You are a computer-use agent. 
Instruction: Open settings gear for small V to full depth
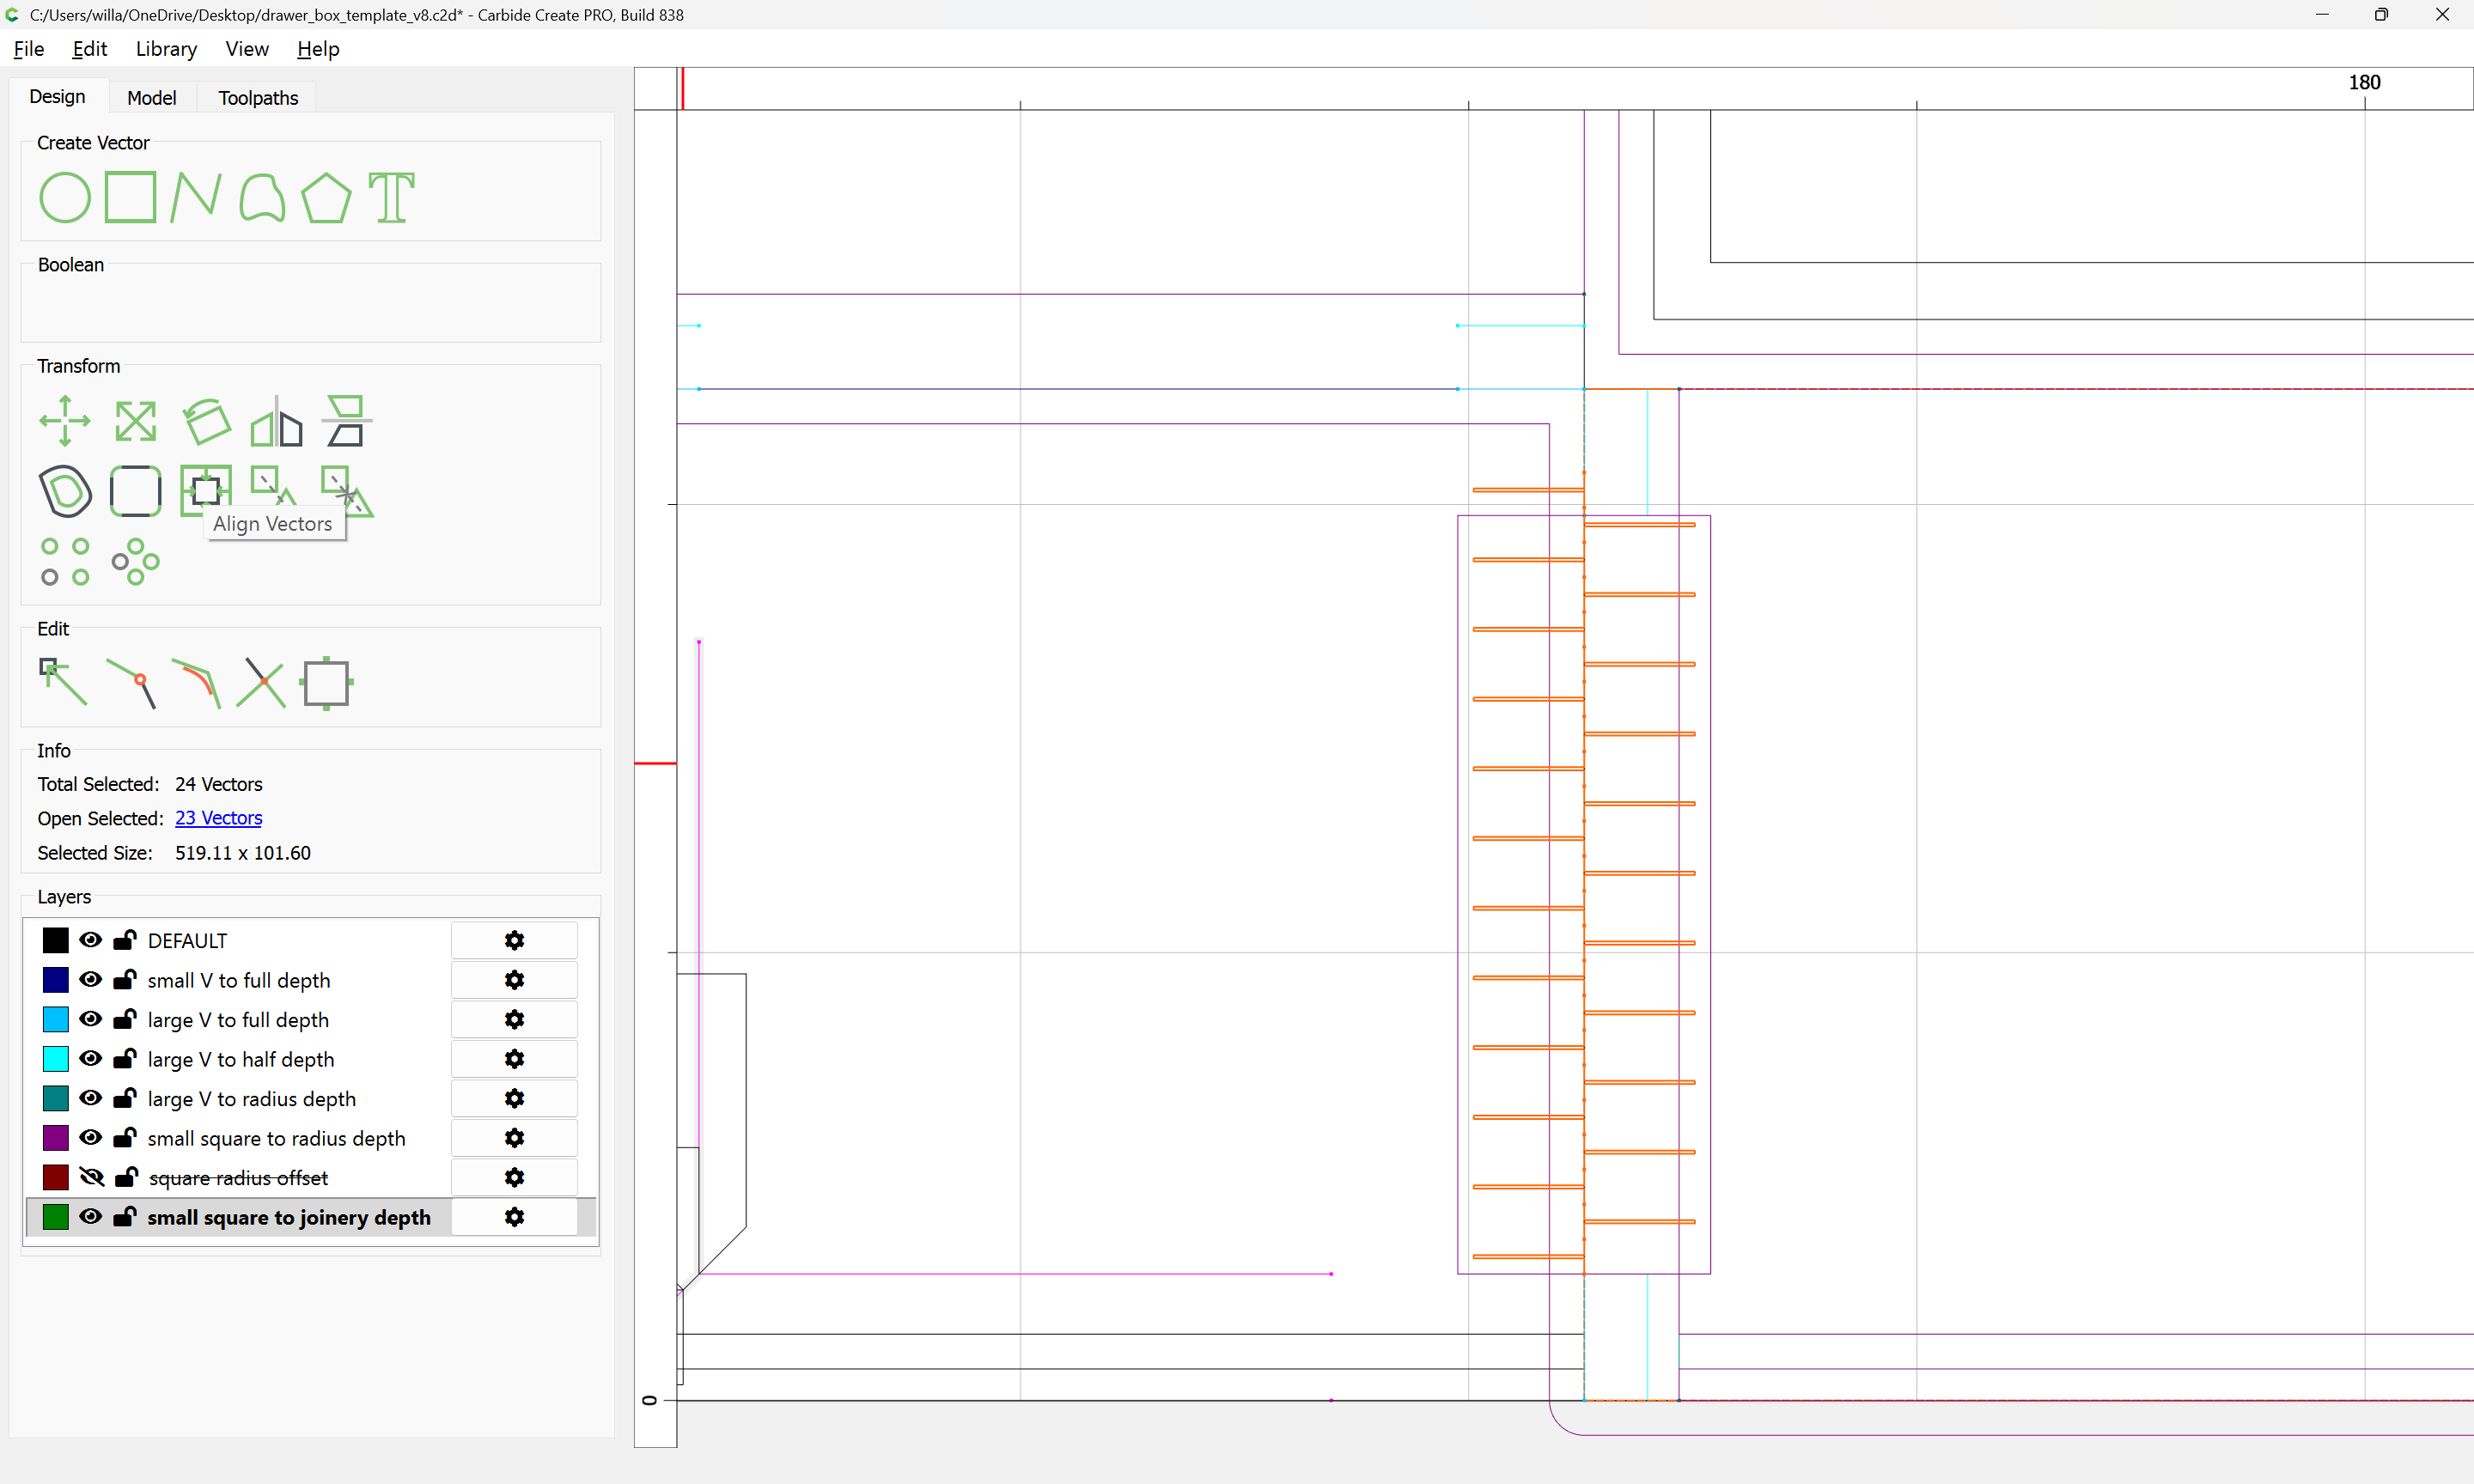point(514,980)
